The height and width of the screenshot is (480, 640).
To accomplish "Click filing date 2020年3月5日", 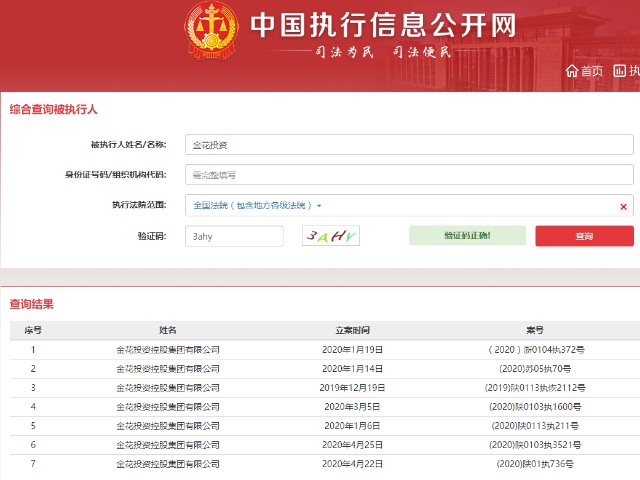I will click(x=352, y=407).
